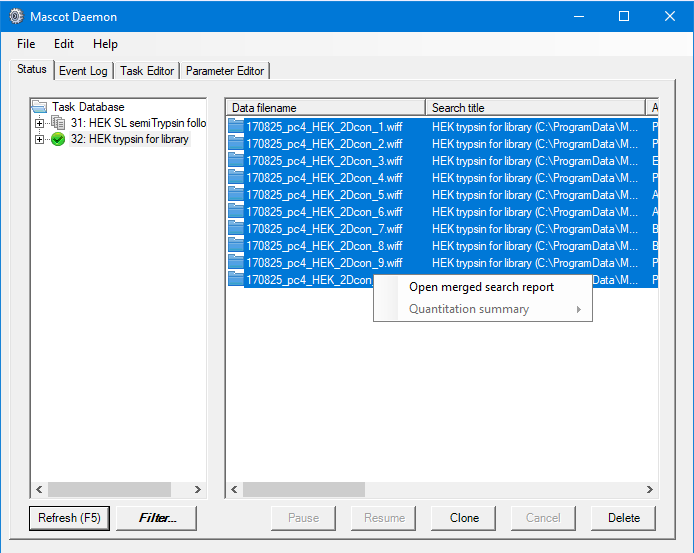The width and height of the screenshot is (694, 553).
Task: Click the Mascot Daemon gear icon in title bar
Action: pos(16,16)
